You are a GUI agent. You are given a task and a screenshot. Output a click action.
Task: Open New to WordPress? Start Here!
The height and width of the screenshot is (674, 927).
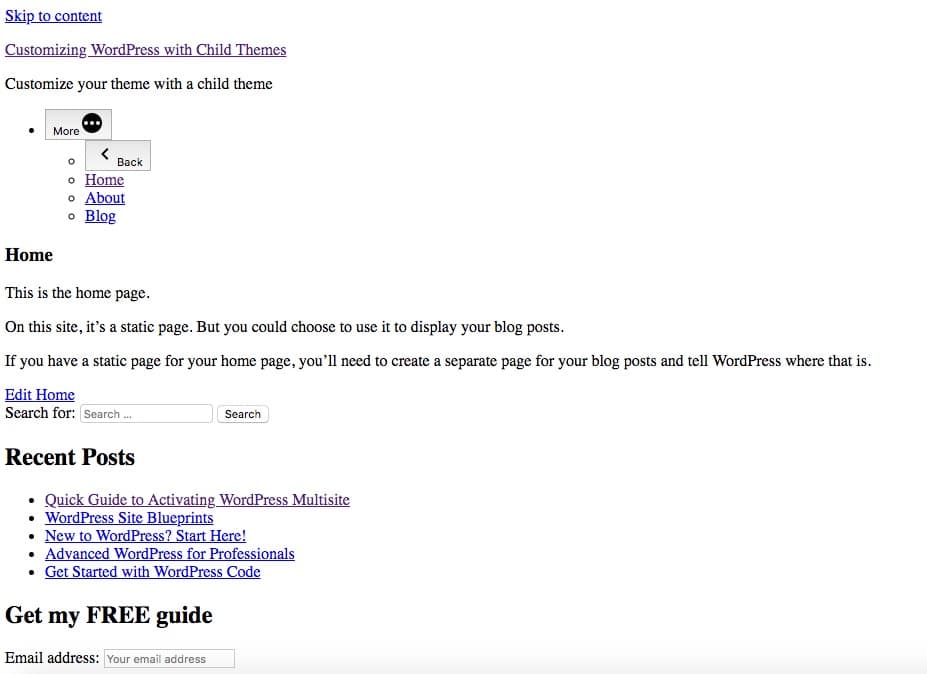[x=145, y=535]
